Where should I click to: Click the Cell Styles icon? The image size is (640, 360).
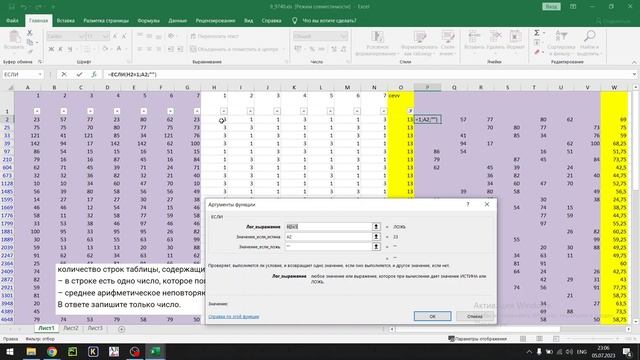tap(448, 37)
